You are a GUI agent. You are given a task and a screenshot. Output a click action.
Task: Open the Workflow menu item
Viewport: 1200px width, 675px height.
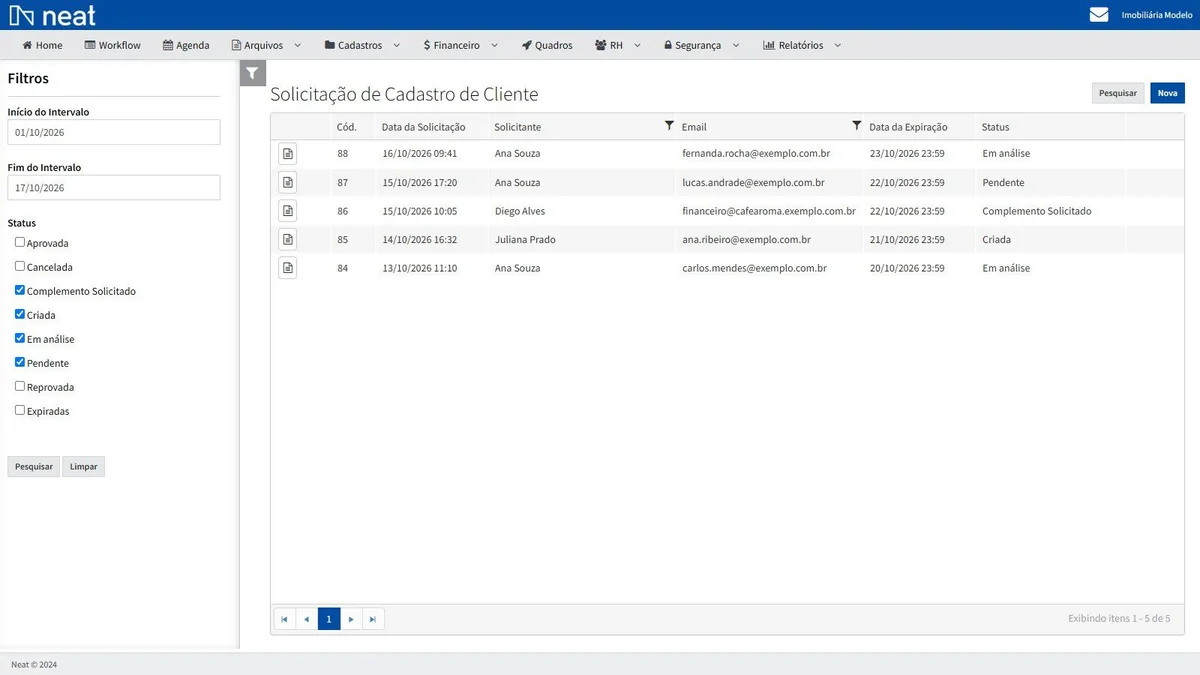point(113,45)
